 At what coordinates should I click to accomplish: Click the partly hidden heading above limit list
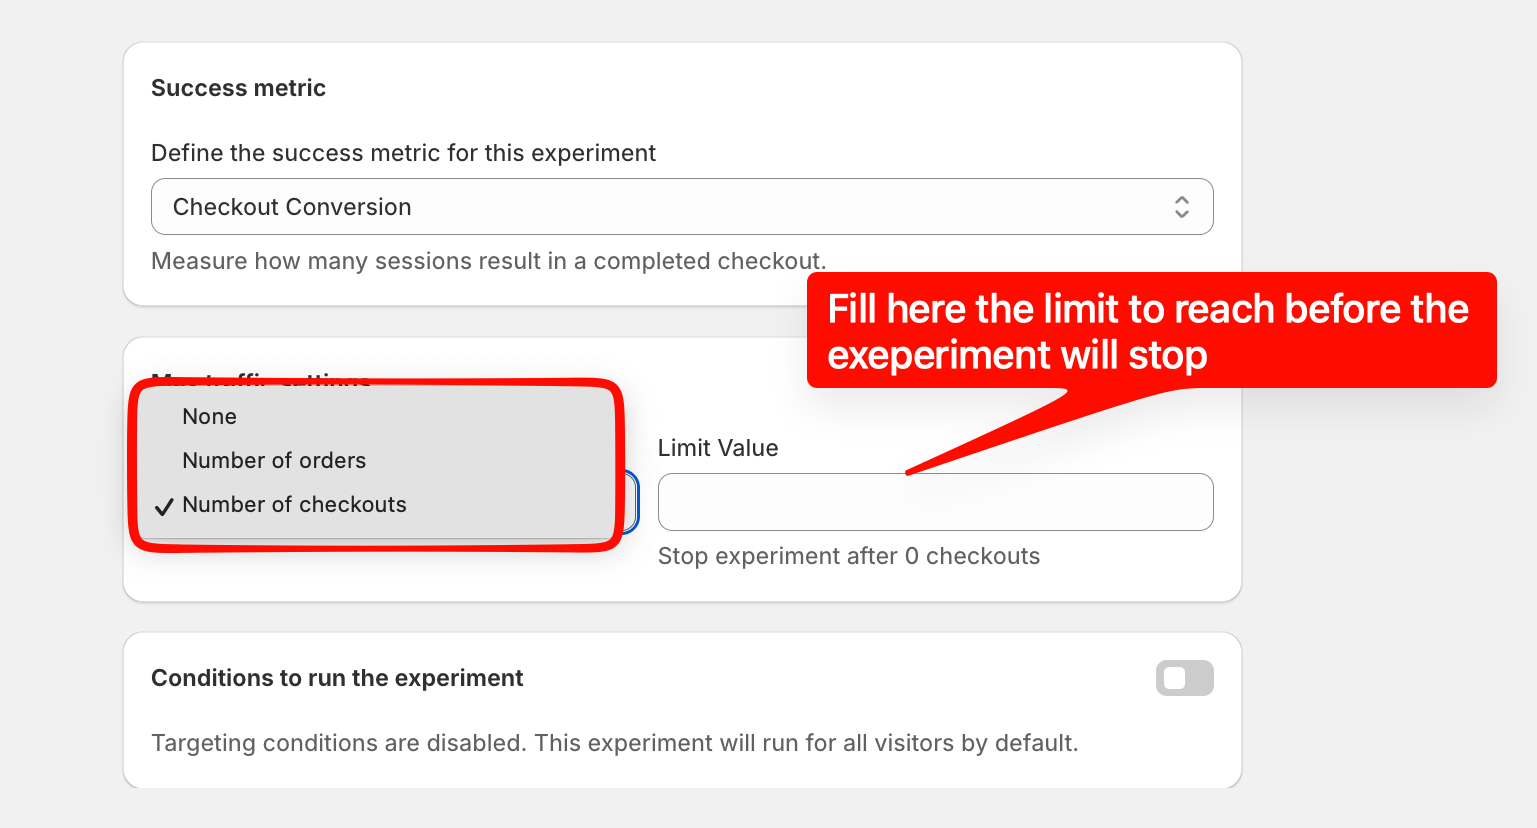click(x=260, y=378)
